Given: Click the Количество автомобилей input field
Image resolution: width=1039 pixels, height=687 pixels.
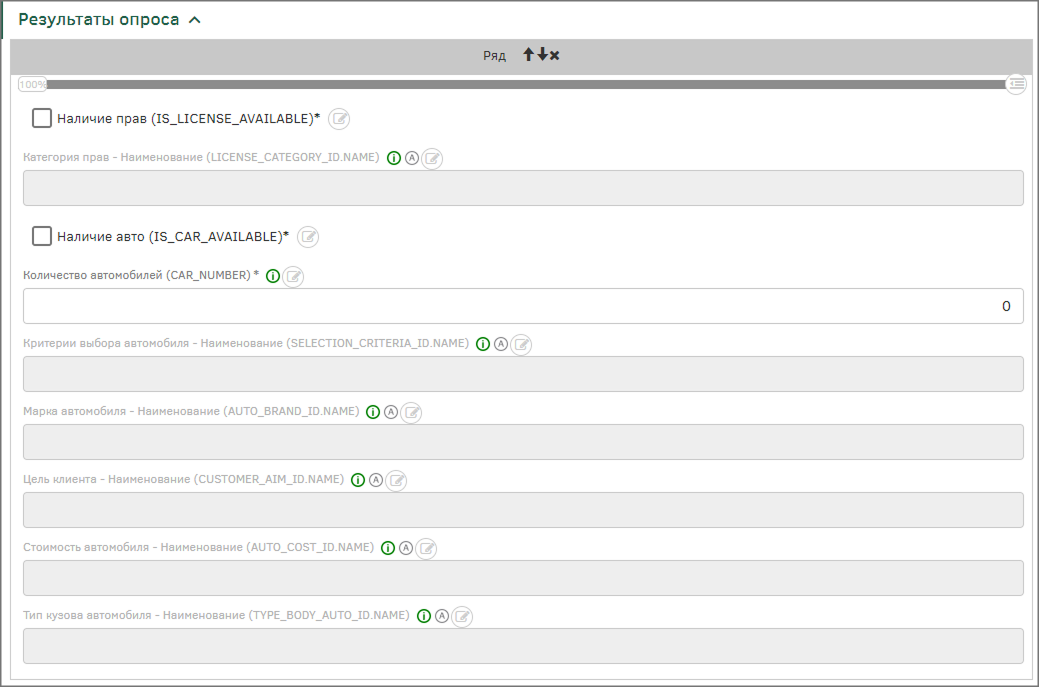Looking at the screenshot, I should pyautogui.click(x=522, y=306).
